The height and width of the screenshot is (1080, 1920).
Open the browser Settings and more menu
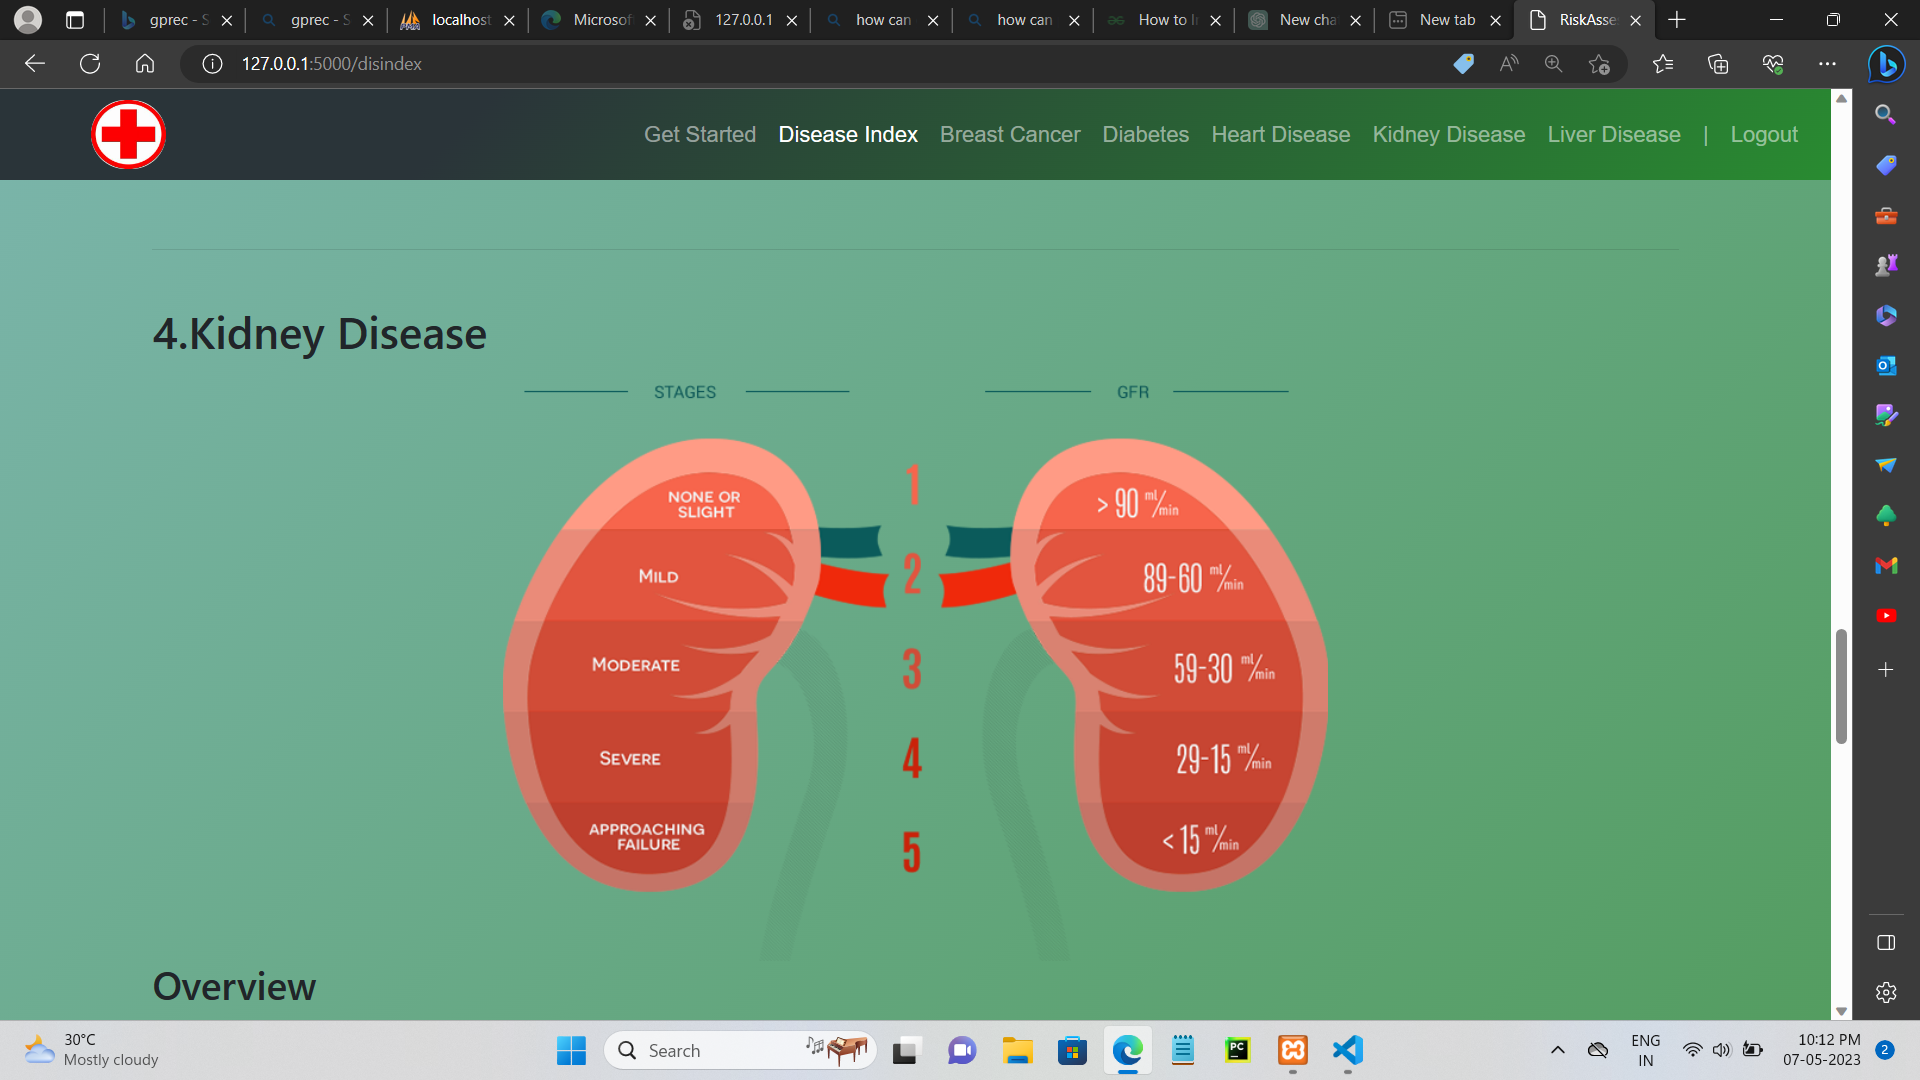[1827, 64]
